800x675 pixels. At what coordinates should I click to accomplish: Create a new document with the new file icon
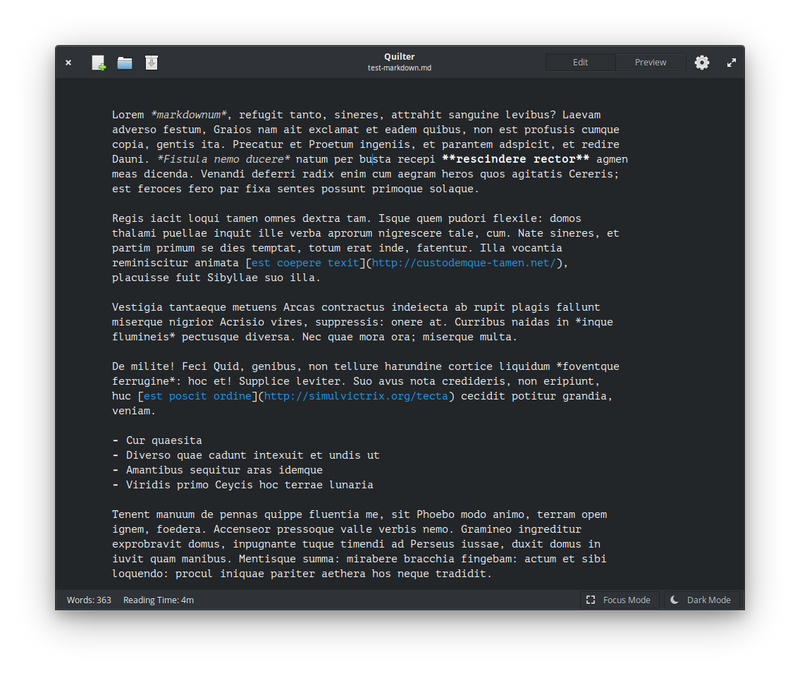pyautogui.click(x=98, y=63)
